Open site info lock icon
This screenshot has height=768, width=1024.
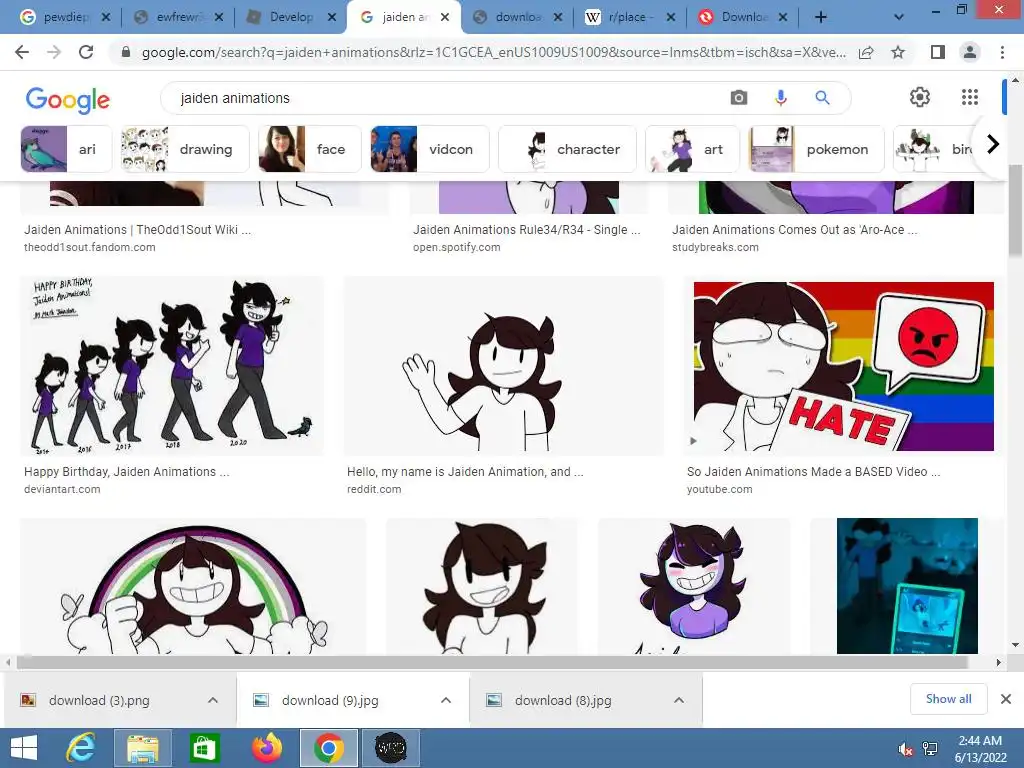(126, 52)
